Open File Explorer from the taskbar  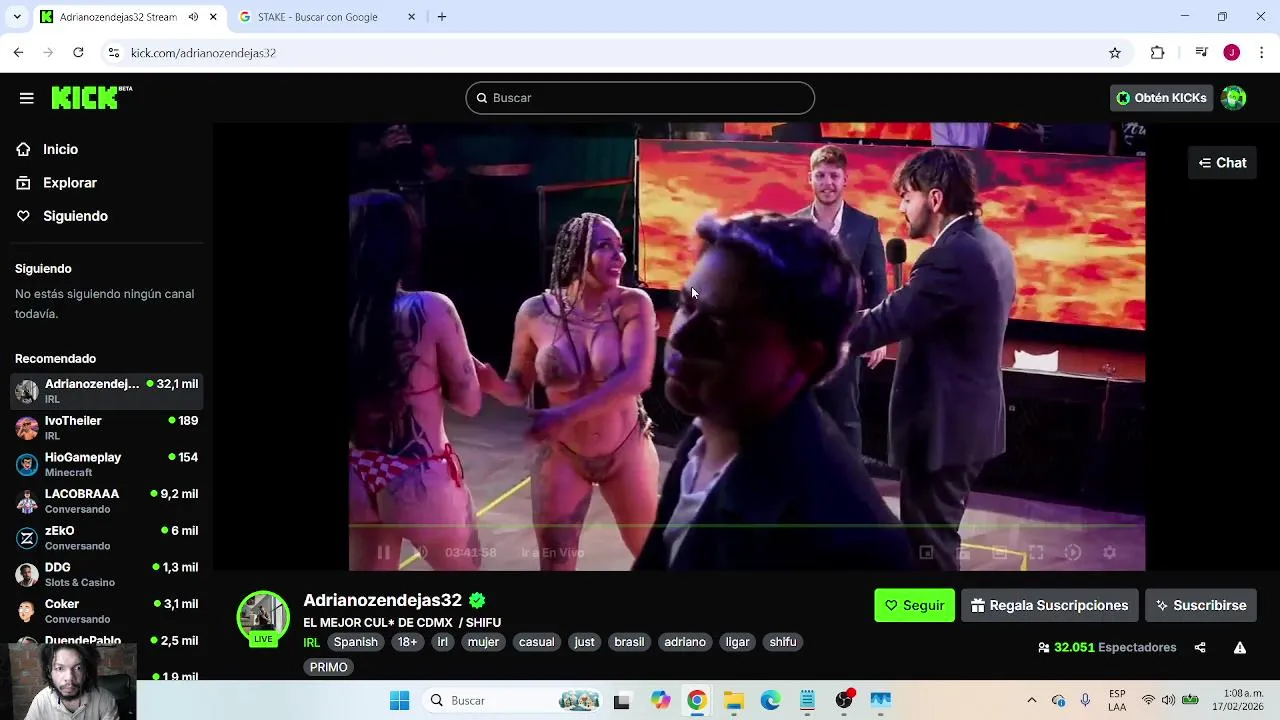[x=734, y=701]
